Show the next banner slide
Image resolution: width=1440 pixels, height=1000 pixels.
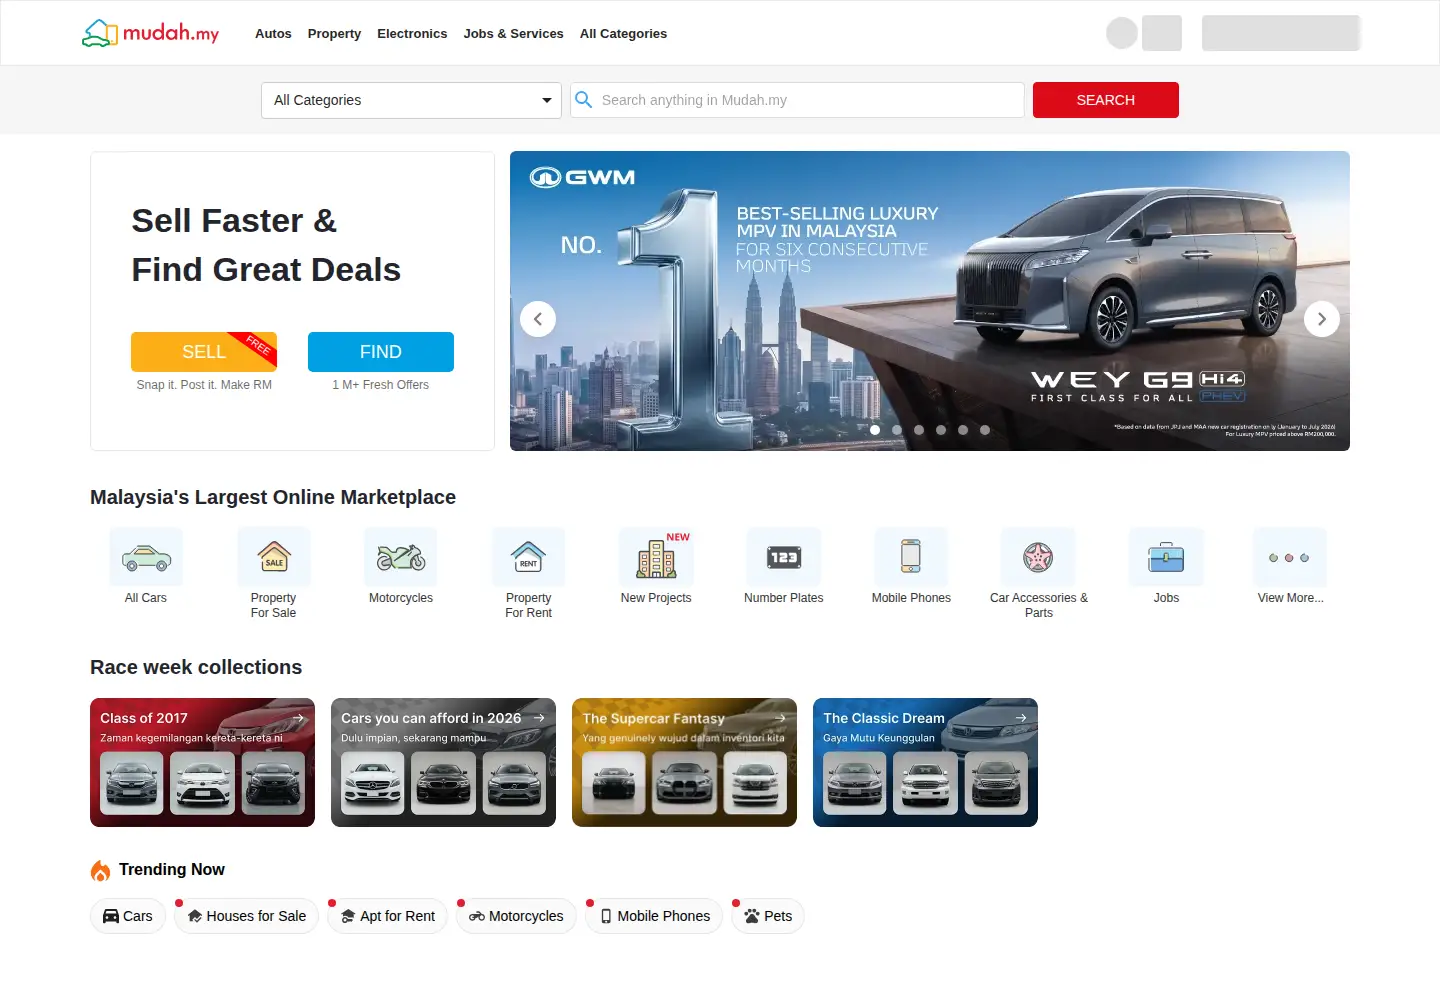click(1322, 319)
